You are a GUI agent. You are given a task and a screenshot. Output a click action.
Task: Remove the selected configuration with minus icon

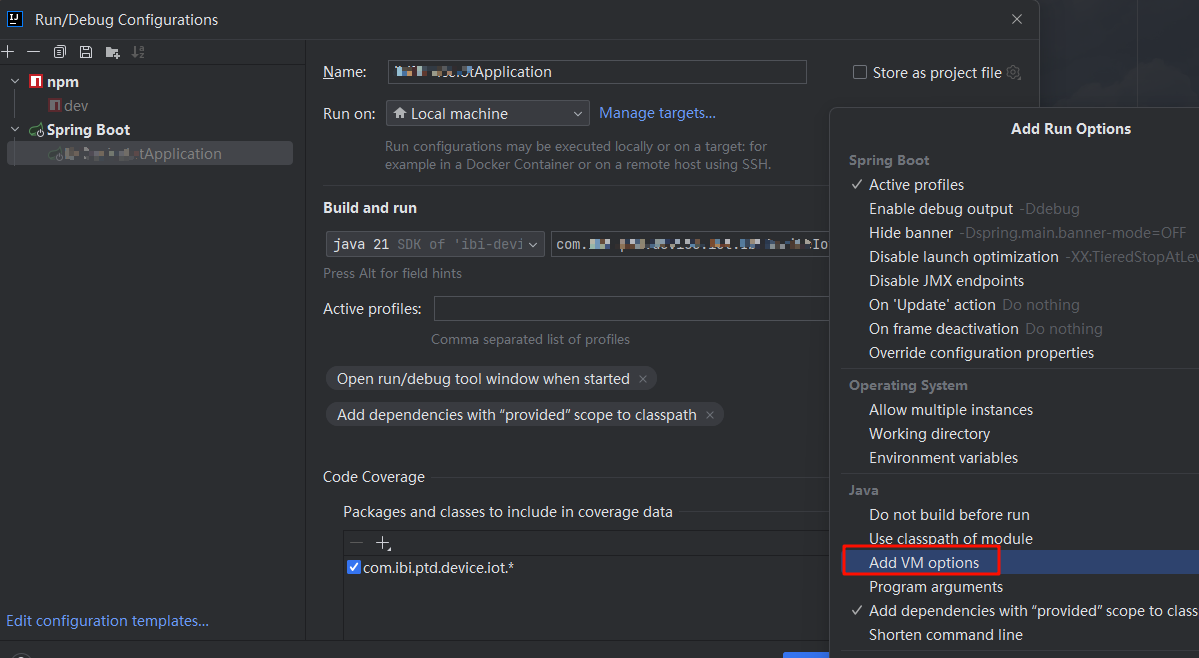pyautogui.click(x=34, y=52)
